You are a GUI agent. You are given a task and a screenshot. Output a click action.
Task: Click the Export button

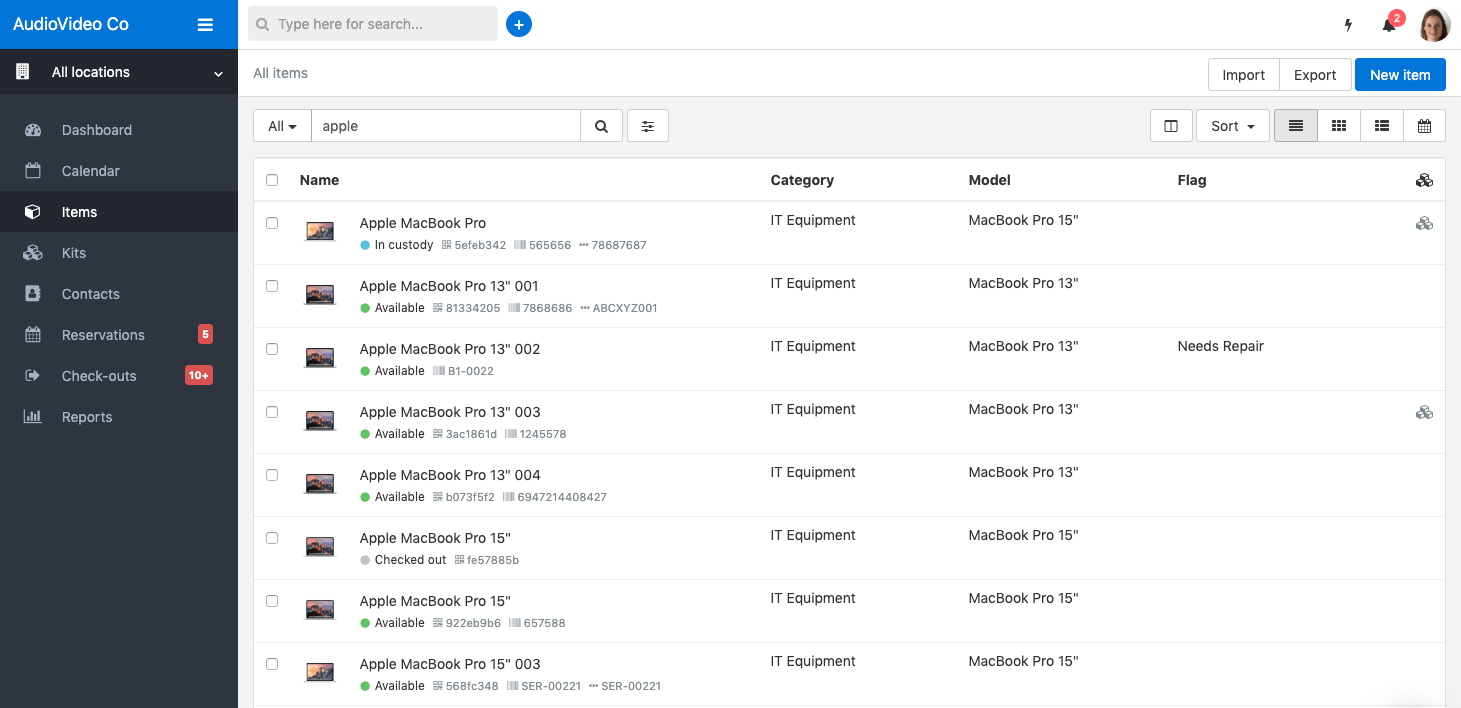(x=1315, y=75)
